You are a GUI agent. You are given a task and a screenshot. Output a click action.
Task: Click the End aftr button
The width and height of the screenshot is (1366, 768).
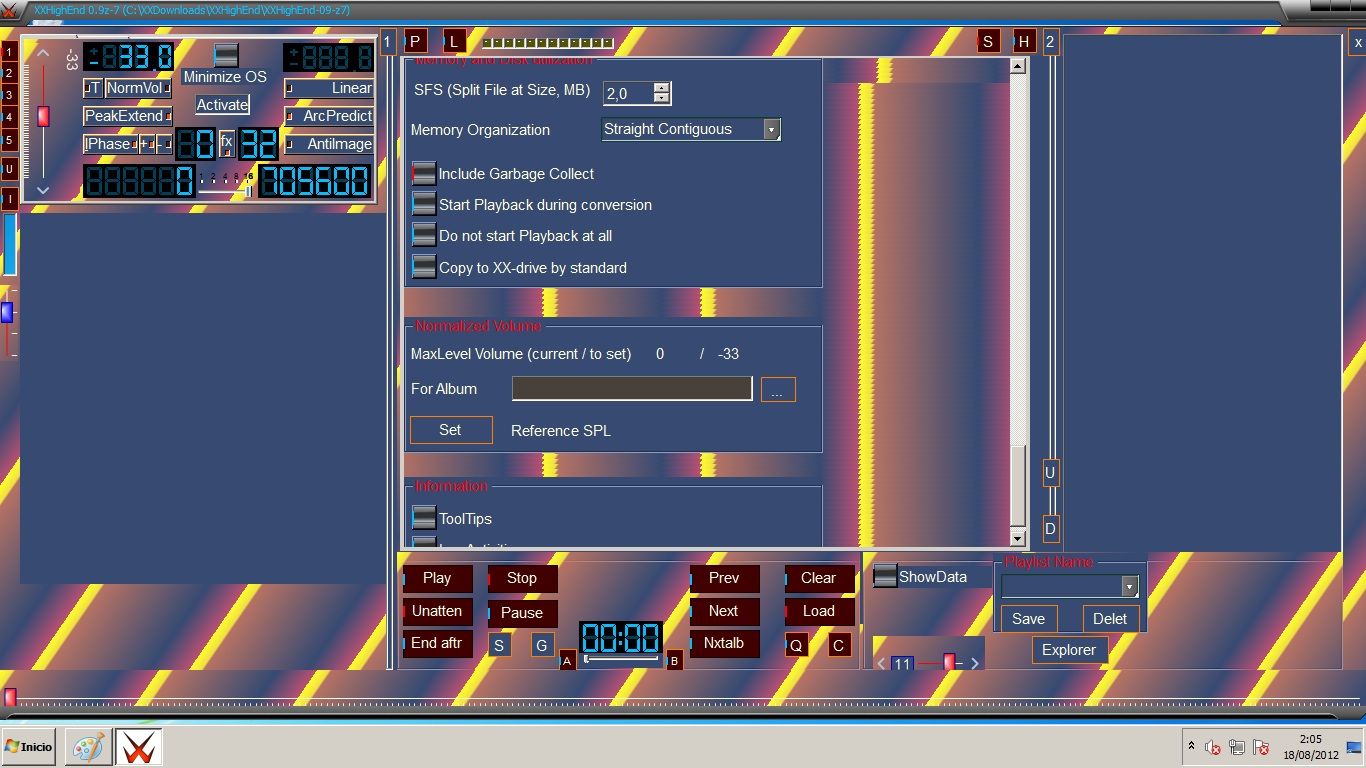click(437, 643)
